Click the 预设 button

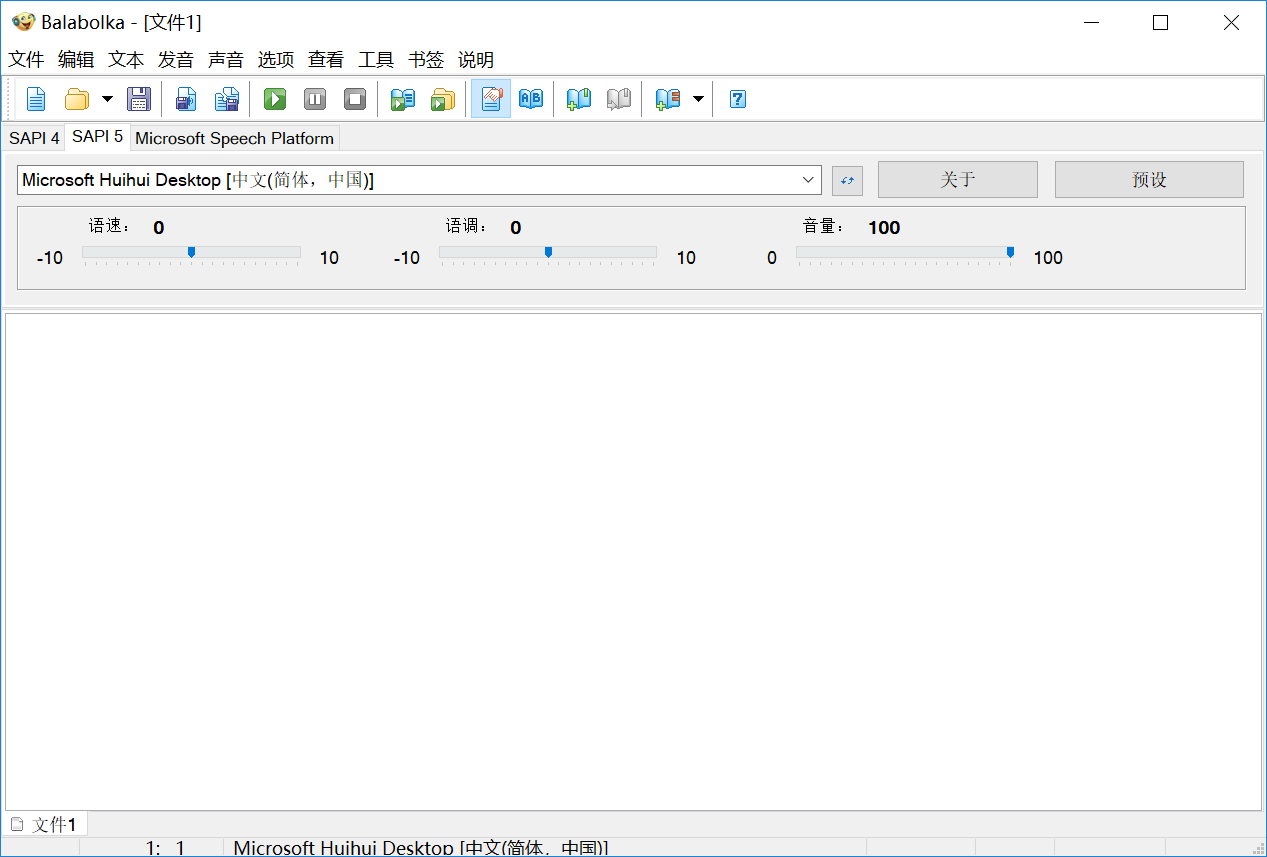(1149, 180)
